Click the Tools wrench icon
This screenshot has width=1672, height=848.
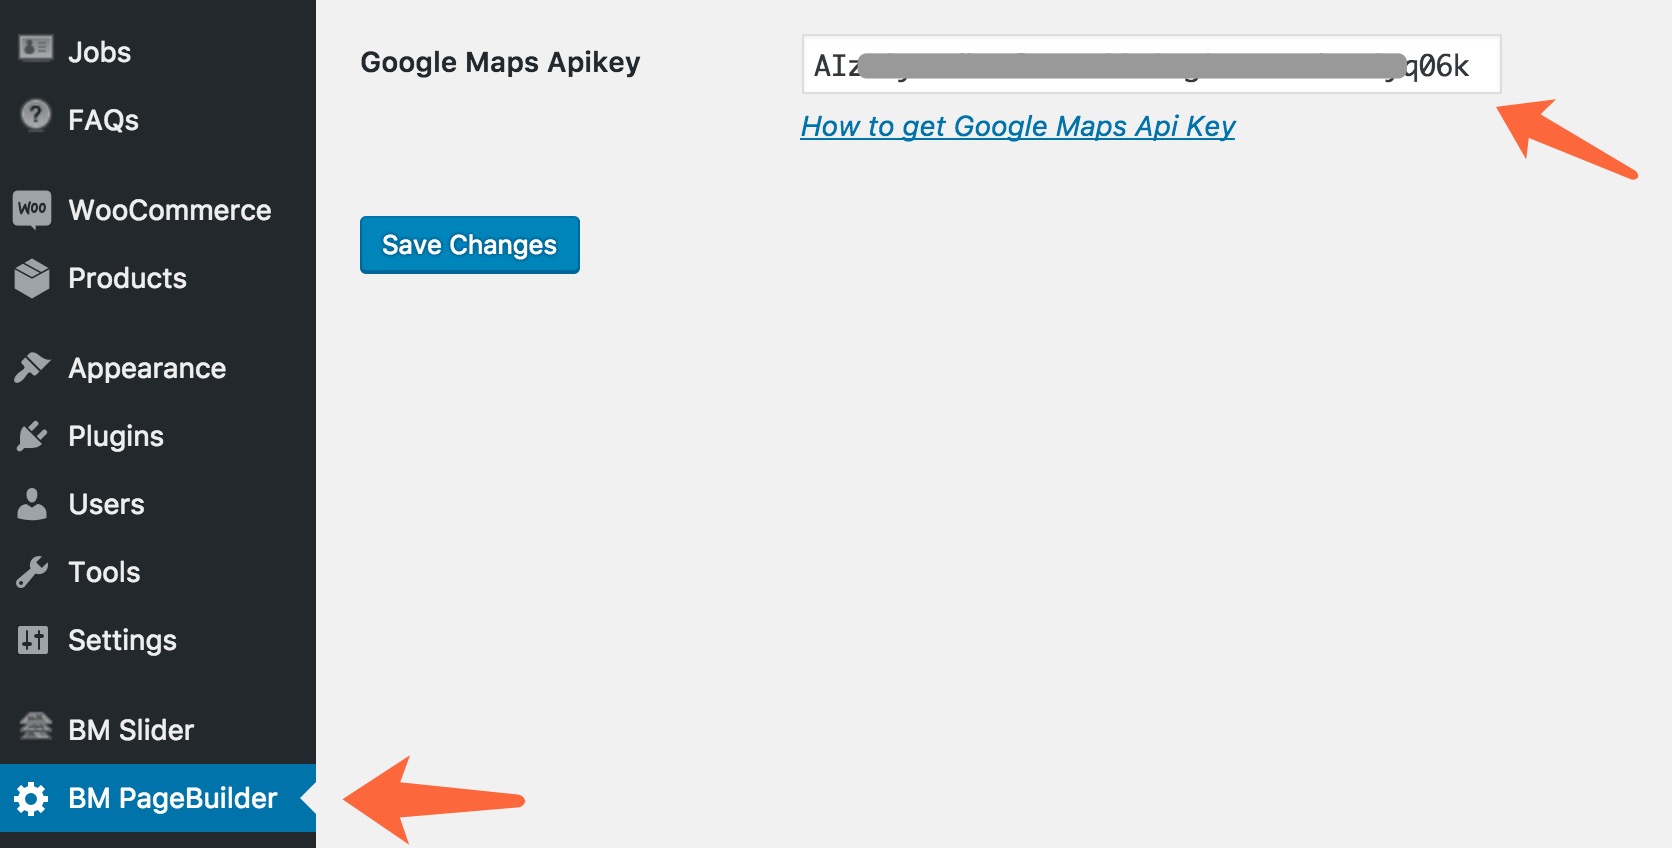(x=32, y=572)
